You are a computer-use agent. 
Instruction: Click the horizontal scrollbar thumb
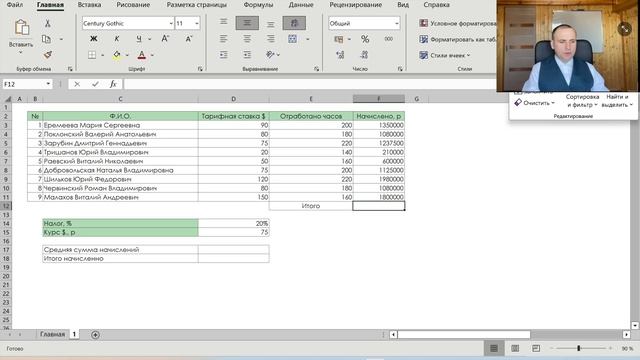pyautogui.click(x=464, y=335)
